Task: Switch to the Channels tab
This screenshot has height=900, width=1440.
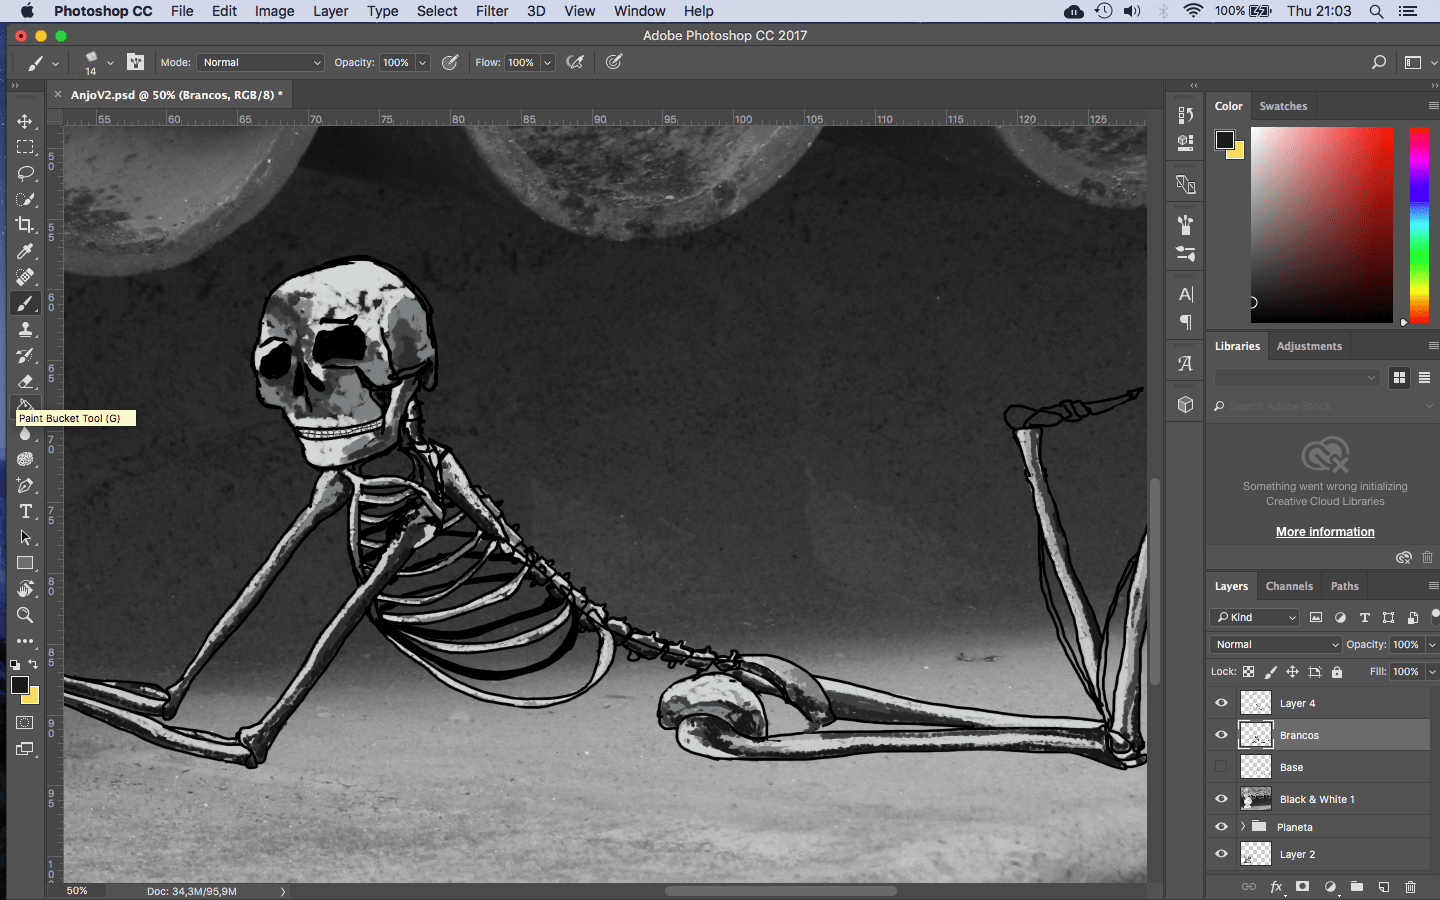Action: coord(1289,586)
